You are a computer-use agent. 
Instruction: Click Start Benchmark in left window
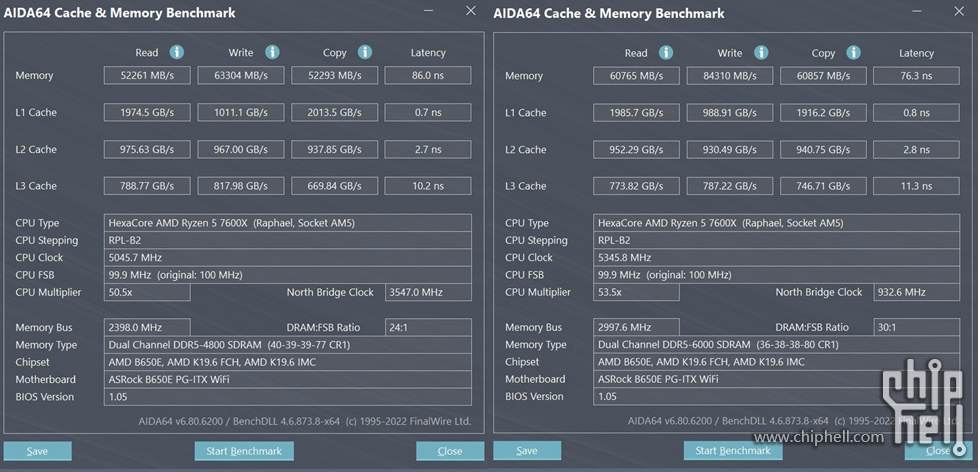[x=244, y=451]
